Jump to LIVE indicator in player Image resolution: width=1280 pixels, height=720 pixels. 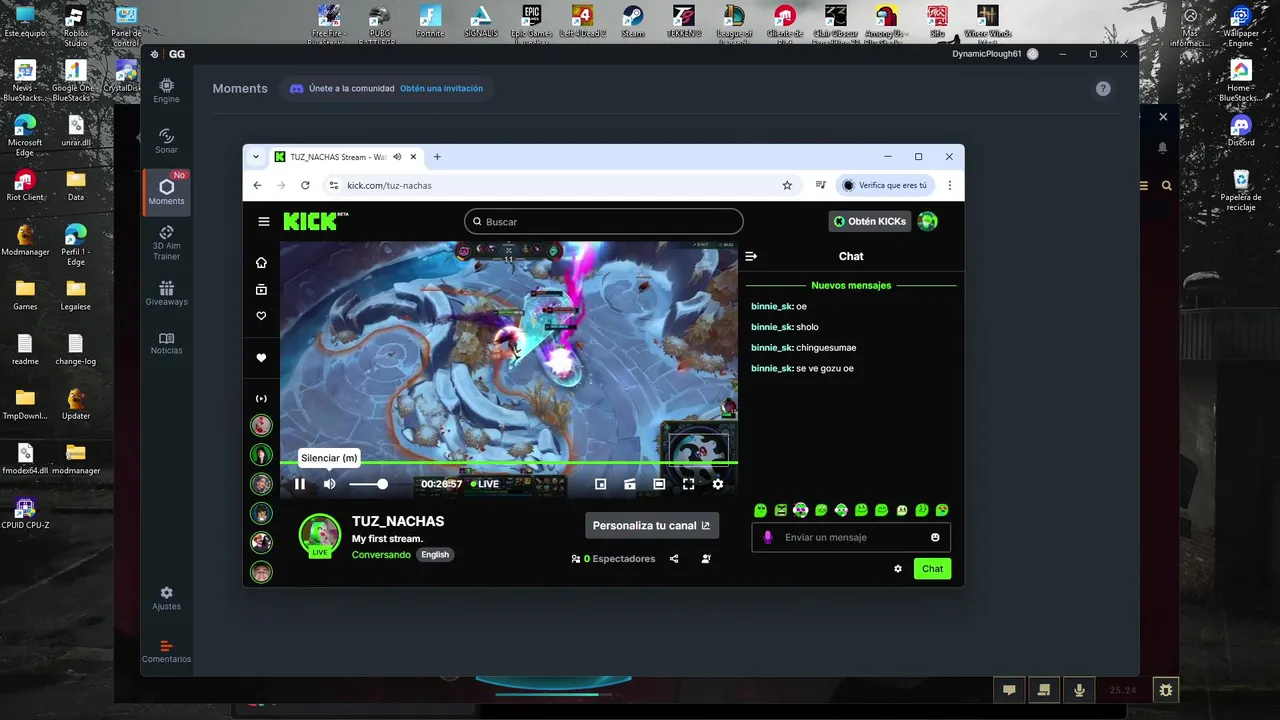pos(485,484)
